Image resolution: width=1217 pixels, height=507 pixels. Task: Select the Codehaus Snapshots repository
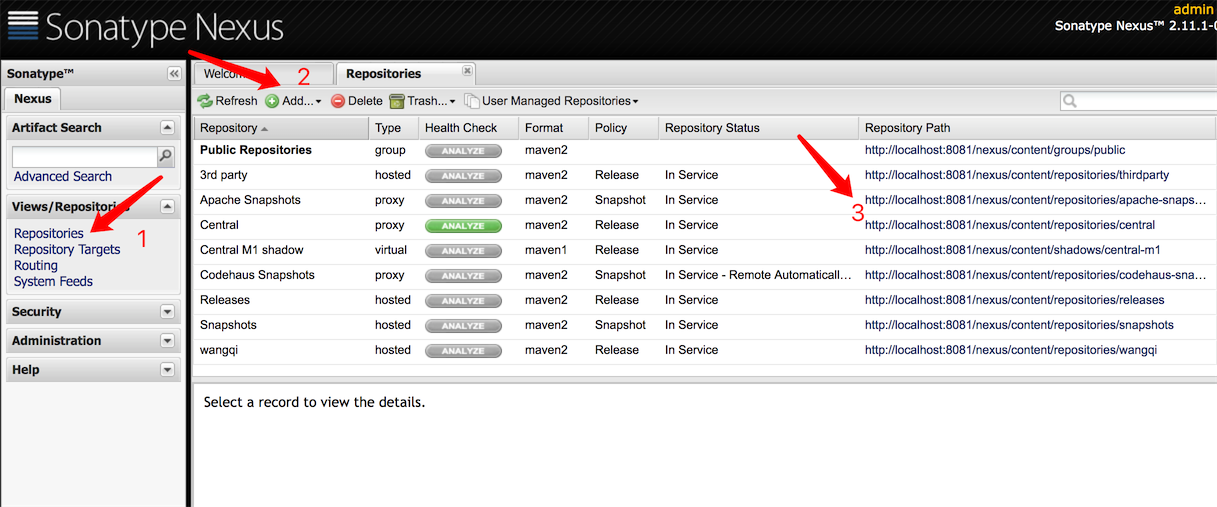tap(705, 275)
